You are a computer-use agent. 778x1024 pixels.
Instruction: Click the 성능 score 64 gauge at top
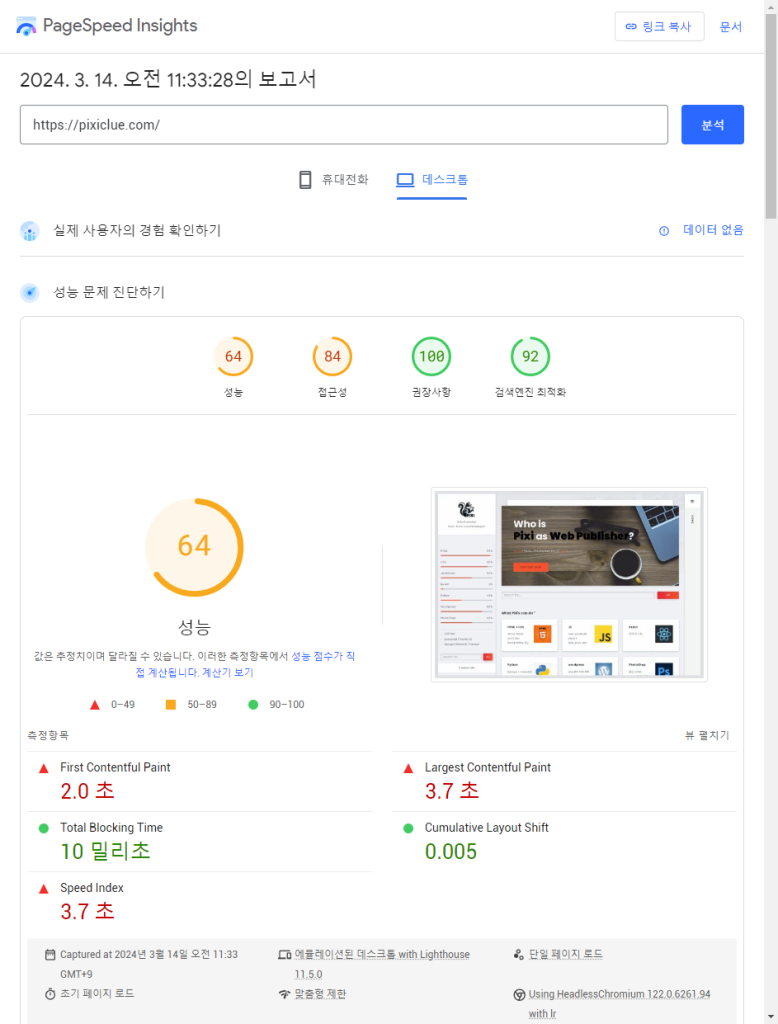pyautogui.click(x=233, y=357)
